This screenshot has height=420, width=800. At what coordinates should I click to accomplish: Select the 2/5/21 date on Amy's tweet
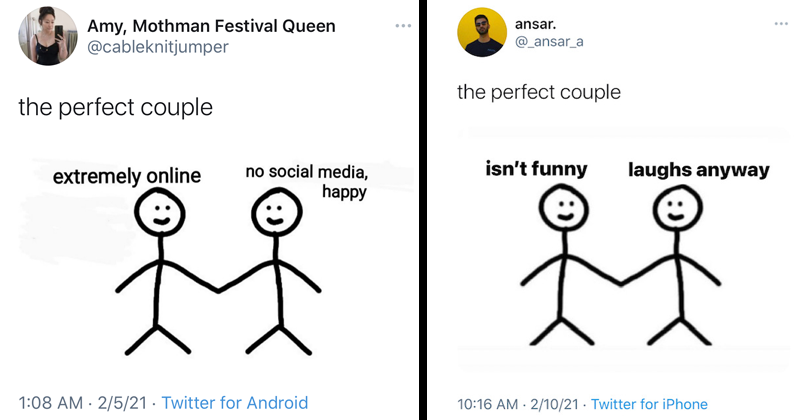click(122, 403)
